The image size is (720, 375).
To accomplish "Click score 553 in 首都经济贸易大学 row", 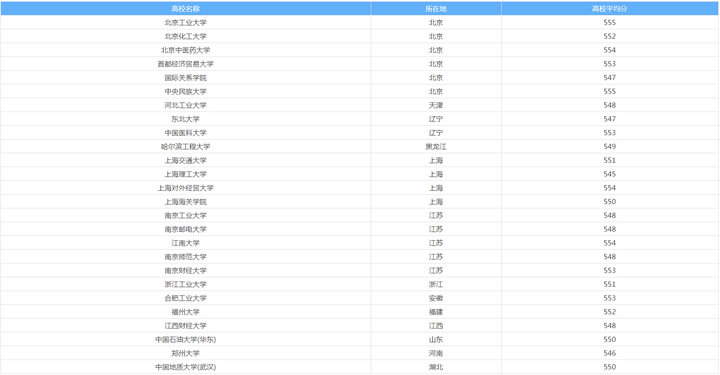I will (x=609, y=64).
